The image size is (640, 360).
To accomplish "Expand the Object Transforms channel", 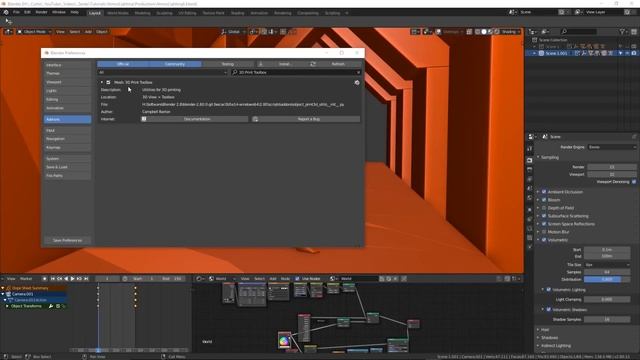I will 7,306.
